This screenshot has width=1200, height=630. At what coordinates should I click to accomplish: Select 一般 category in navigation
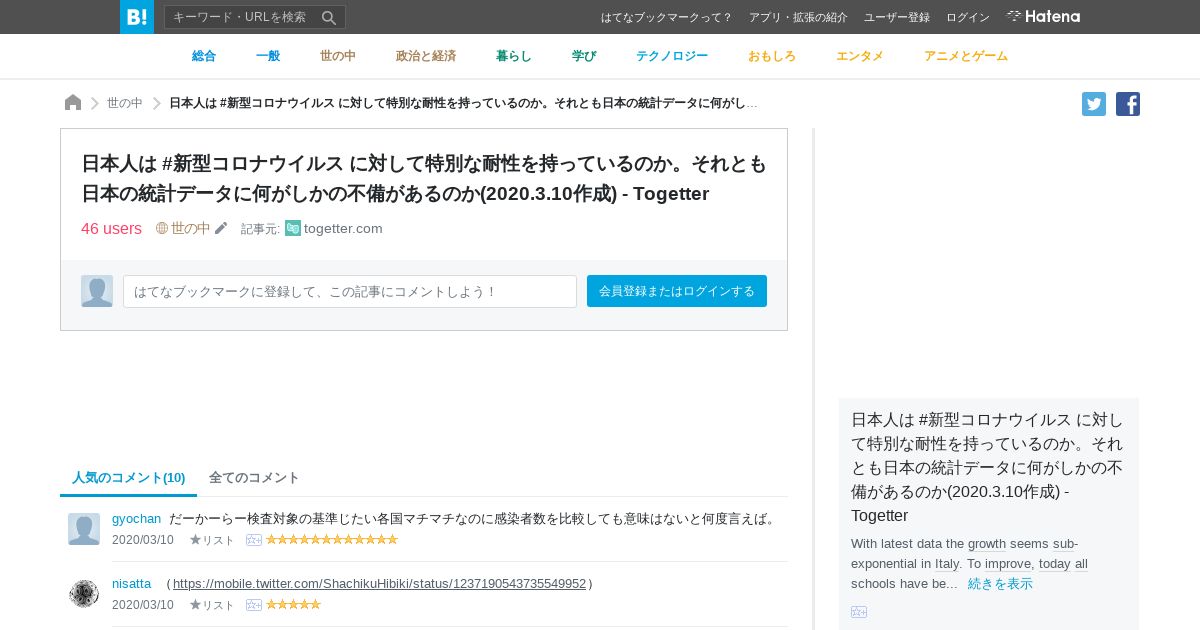coord(268,56)
